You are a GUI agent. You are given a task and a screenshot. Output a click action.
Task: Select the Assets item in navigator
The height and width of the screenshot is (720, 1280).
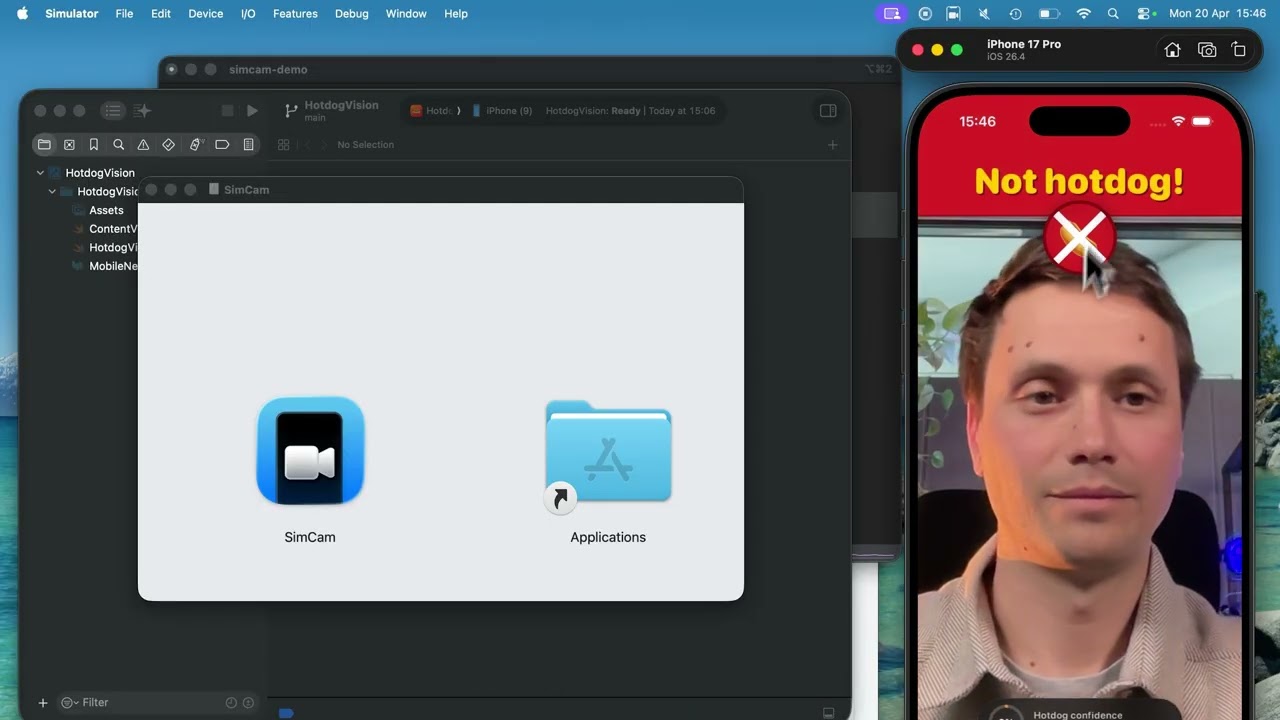pyautogui.click(x=106, y=211)
